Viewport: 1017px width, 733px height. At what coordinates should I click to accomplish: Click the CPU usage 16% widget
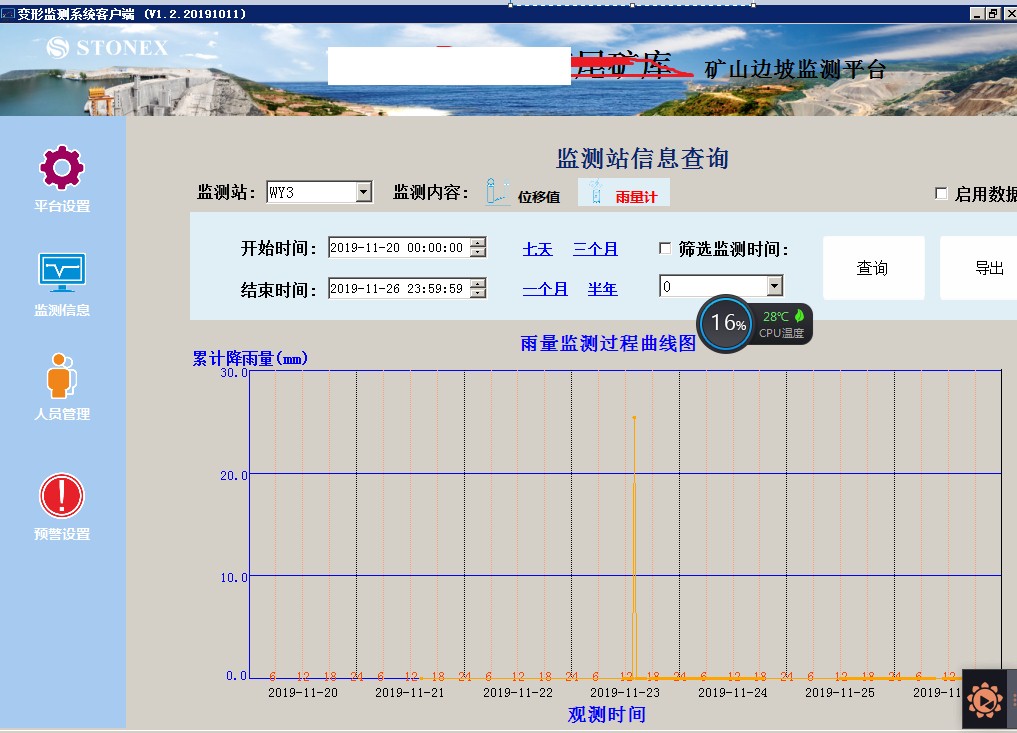[x=725, y=323]
